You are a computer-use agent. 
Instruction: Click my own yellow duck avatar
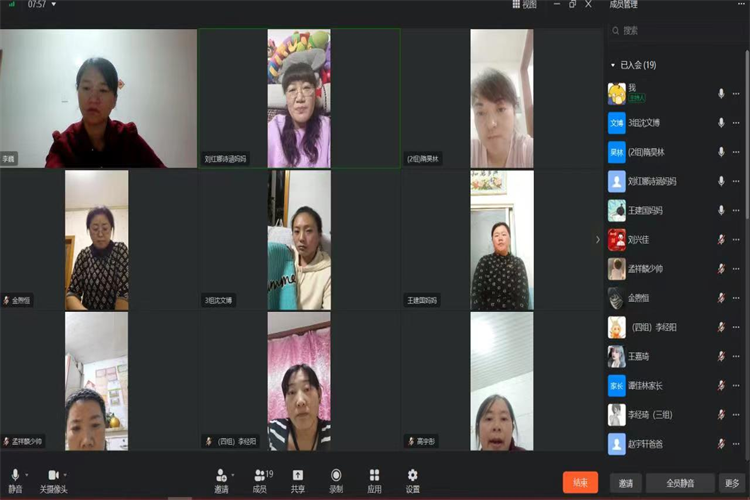pos(617,93)
